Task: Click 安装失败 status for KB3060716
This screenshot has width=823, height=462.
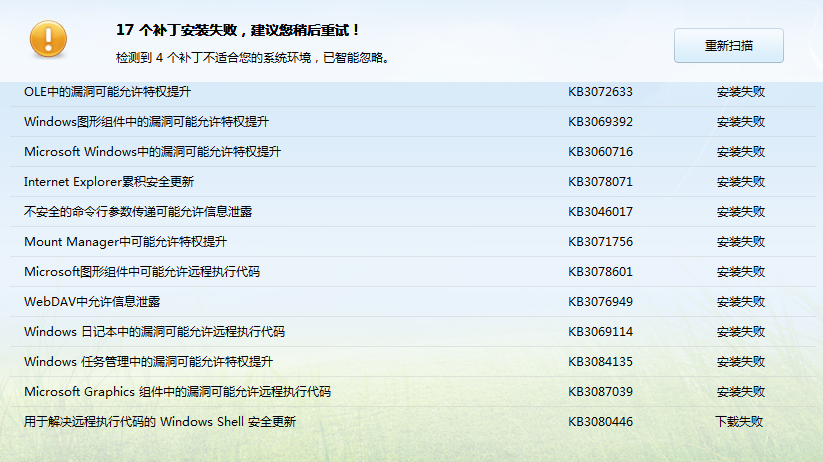Action: pyautogui.click(x=741, y=152)
